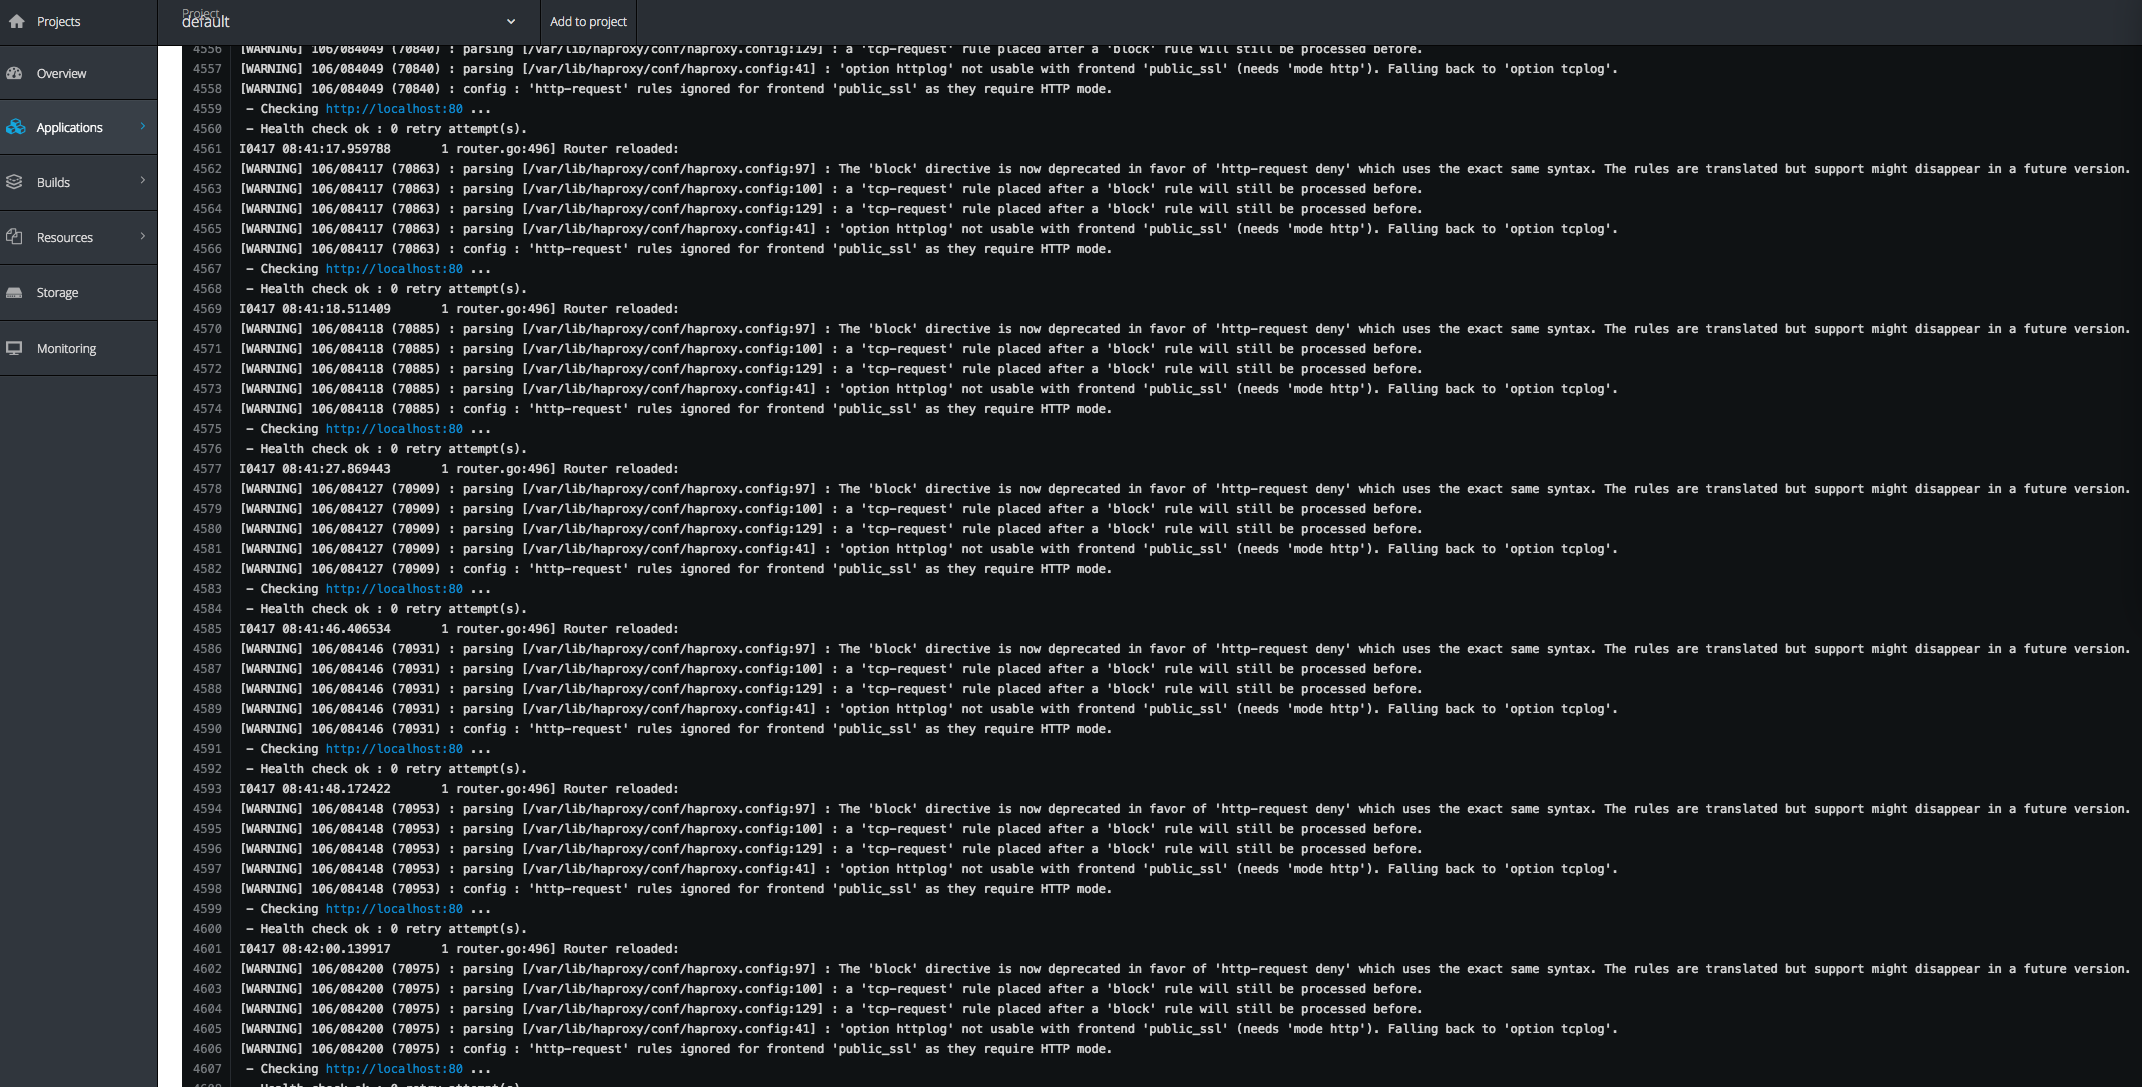Click 'http-request' rules warning on line 4590
Image resolution: width=2142 pixels, height=1087 pixels.
click(676, 729)
